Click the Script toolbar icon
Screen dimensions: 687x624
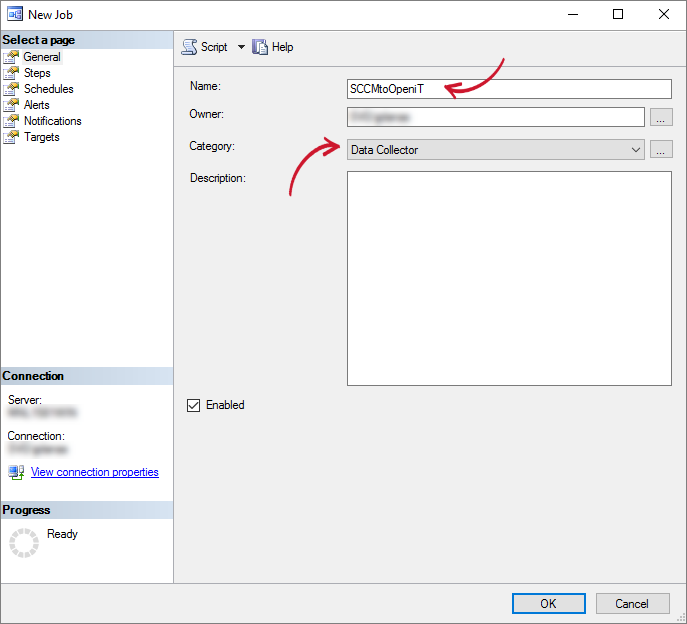pyautogui.click(x=190, y=47)
